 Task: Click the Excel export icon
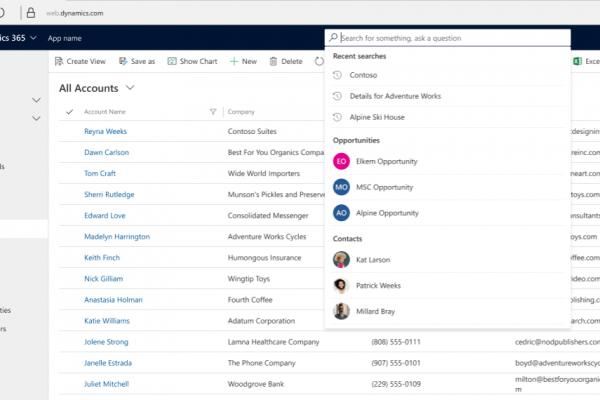578,61
